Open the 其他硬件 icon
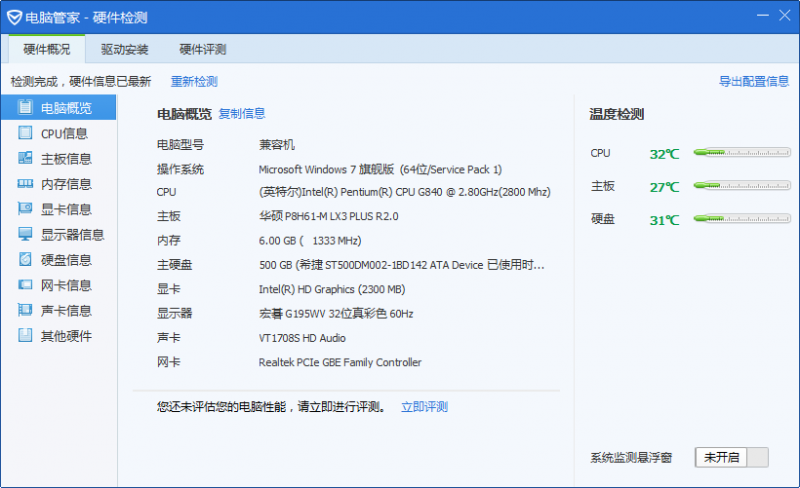The height and width of the screenshot is (488, 800). pyautogui.click(x=24, y=335)
